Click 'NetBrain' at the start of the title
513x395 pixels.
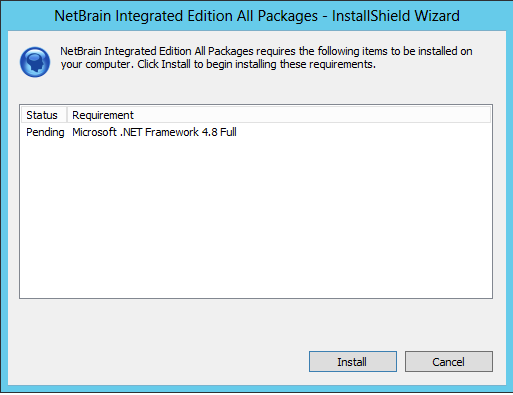tap(83, 16)
